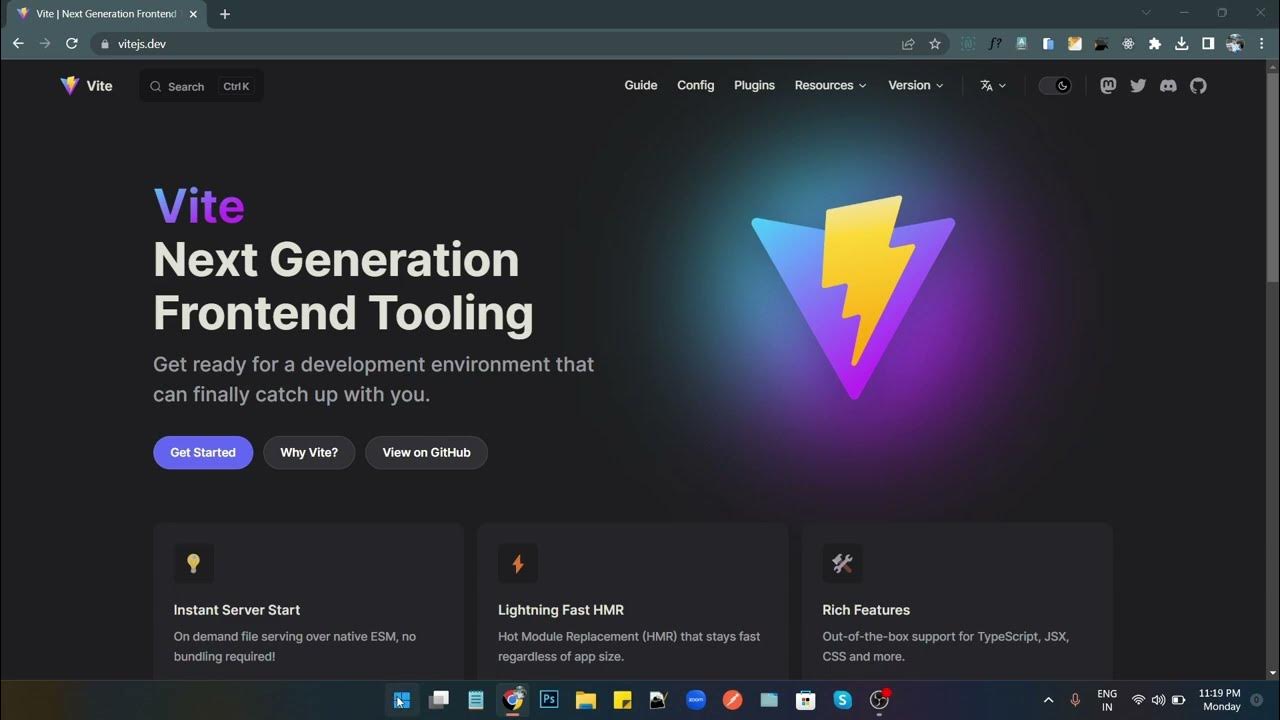Open Task View from the taskbar

(438, 700)
